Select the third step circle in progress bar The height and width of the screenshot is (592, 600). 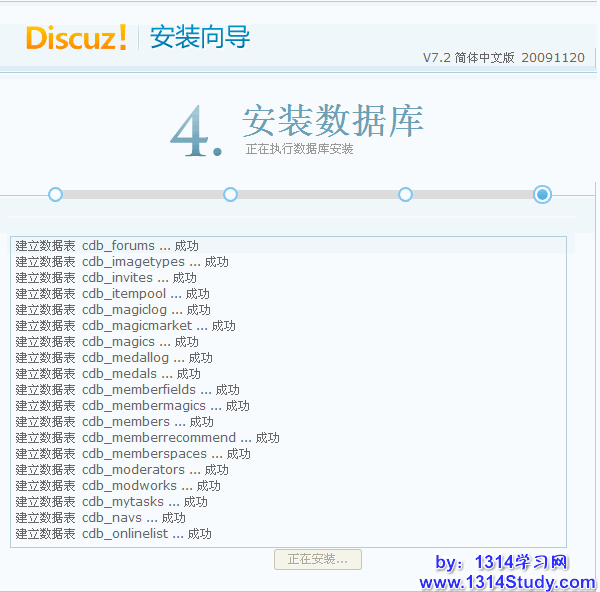(x=405, y=194)
